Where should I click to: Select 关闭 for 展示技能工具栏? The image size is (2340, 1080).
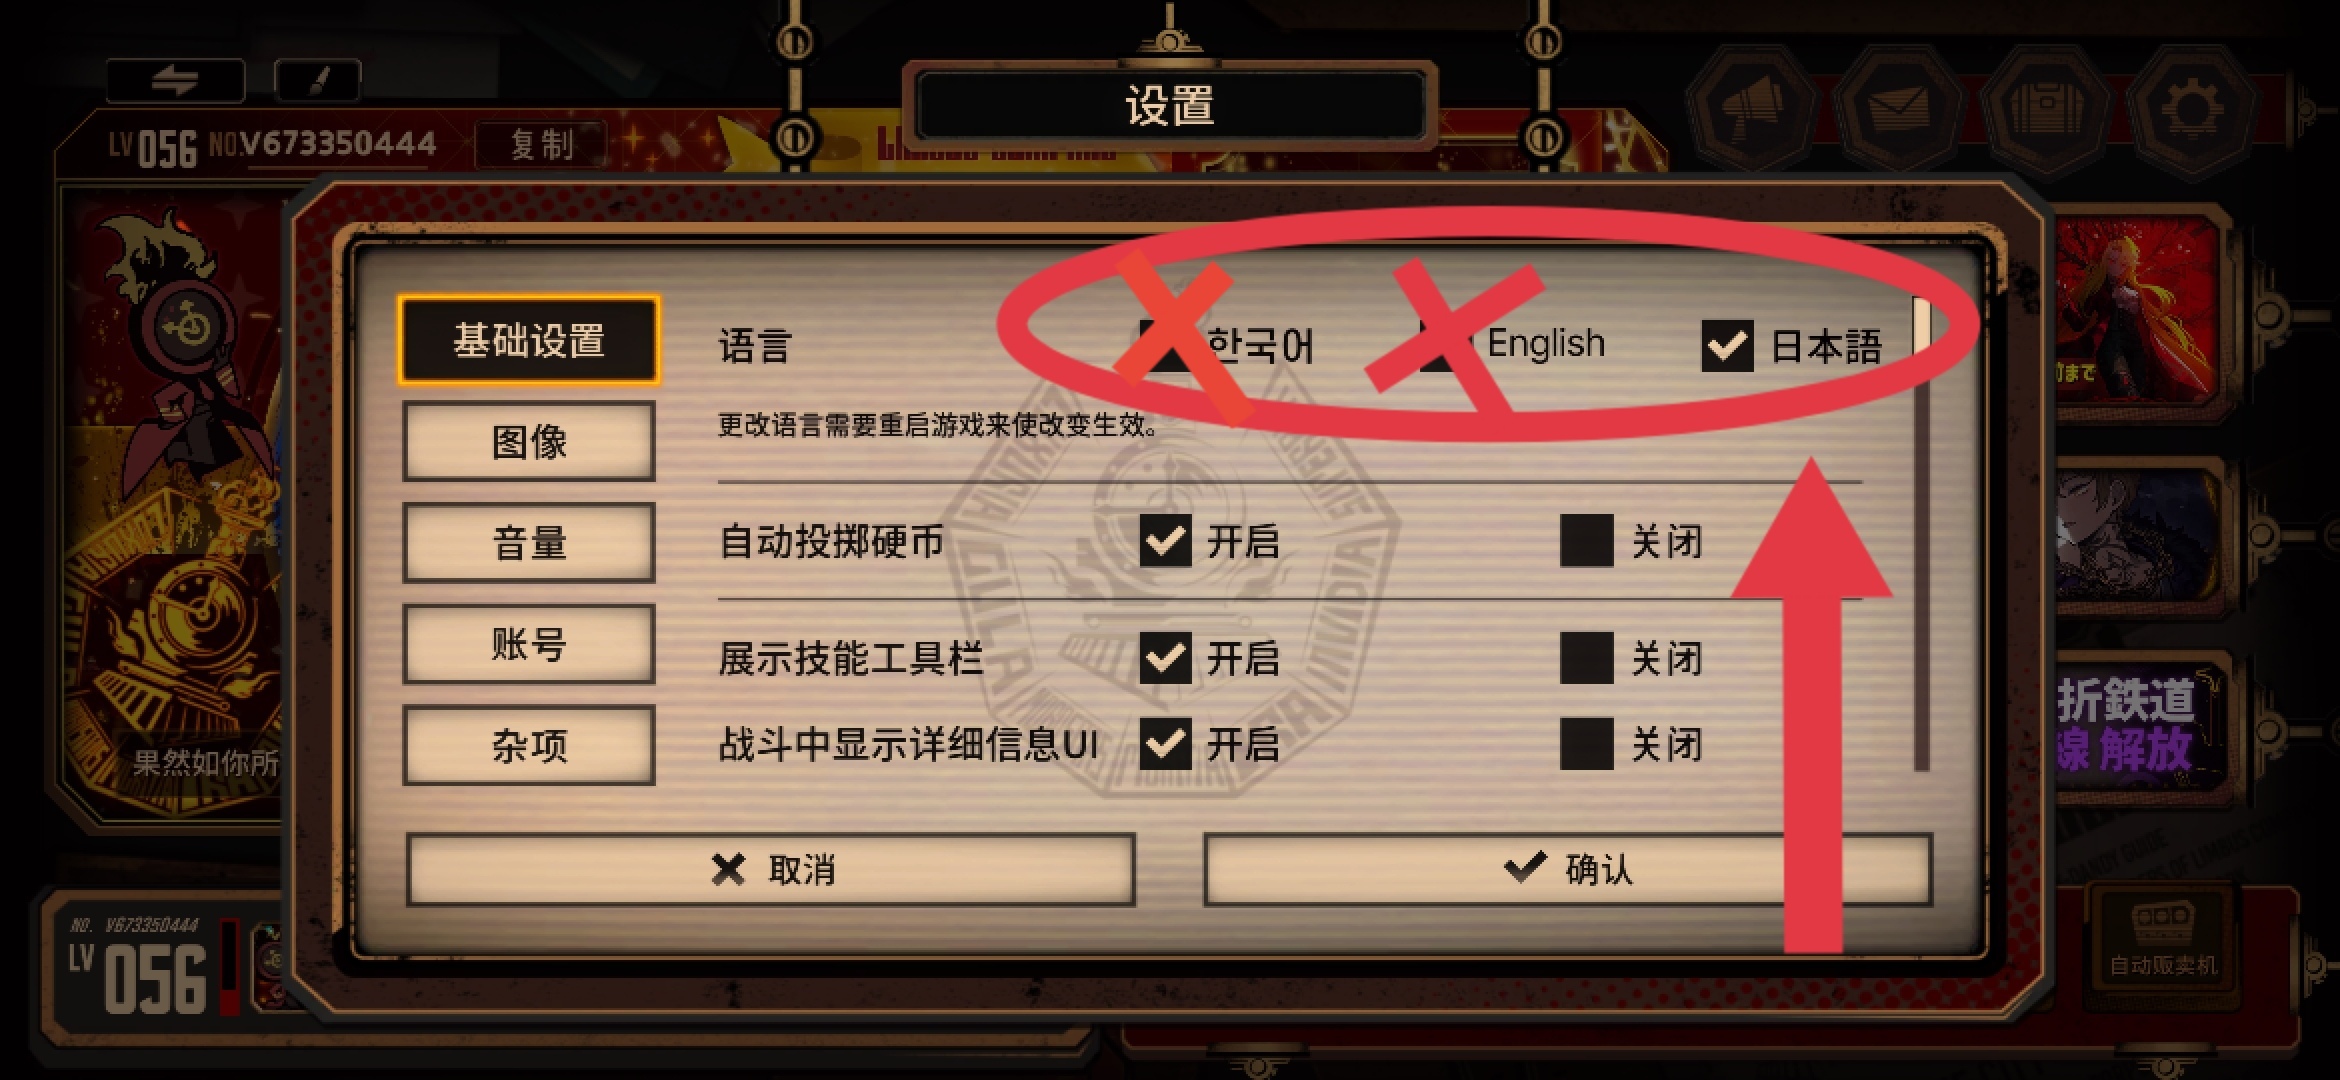(1586, 658)
